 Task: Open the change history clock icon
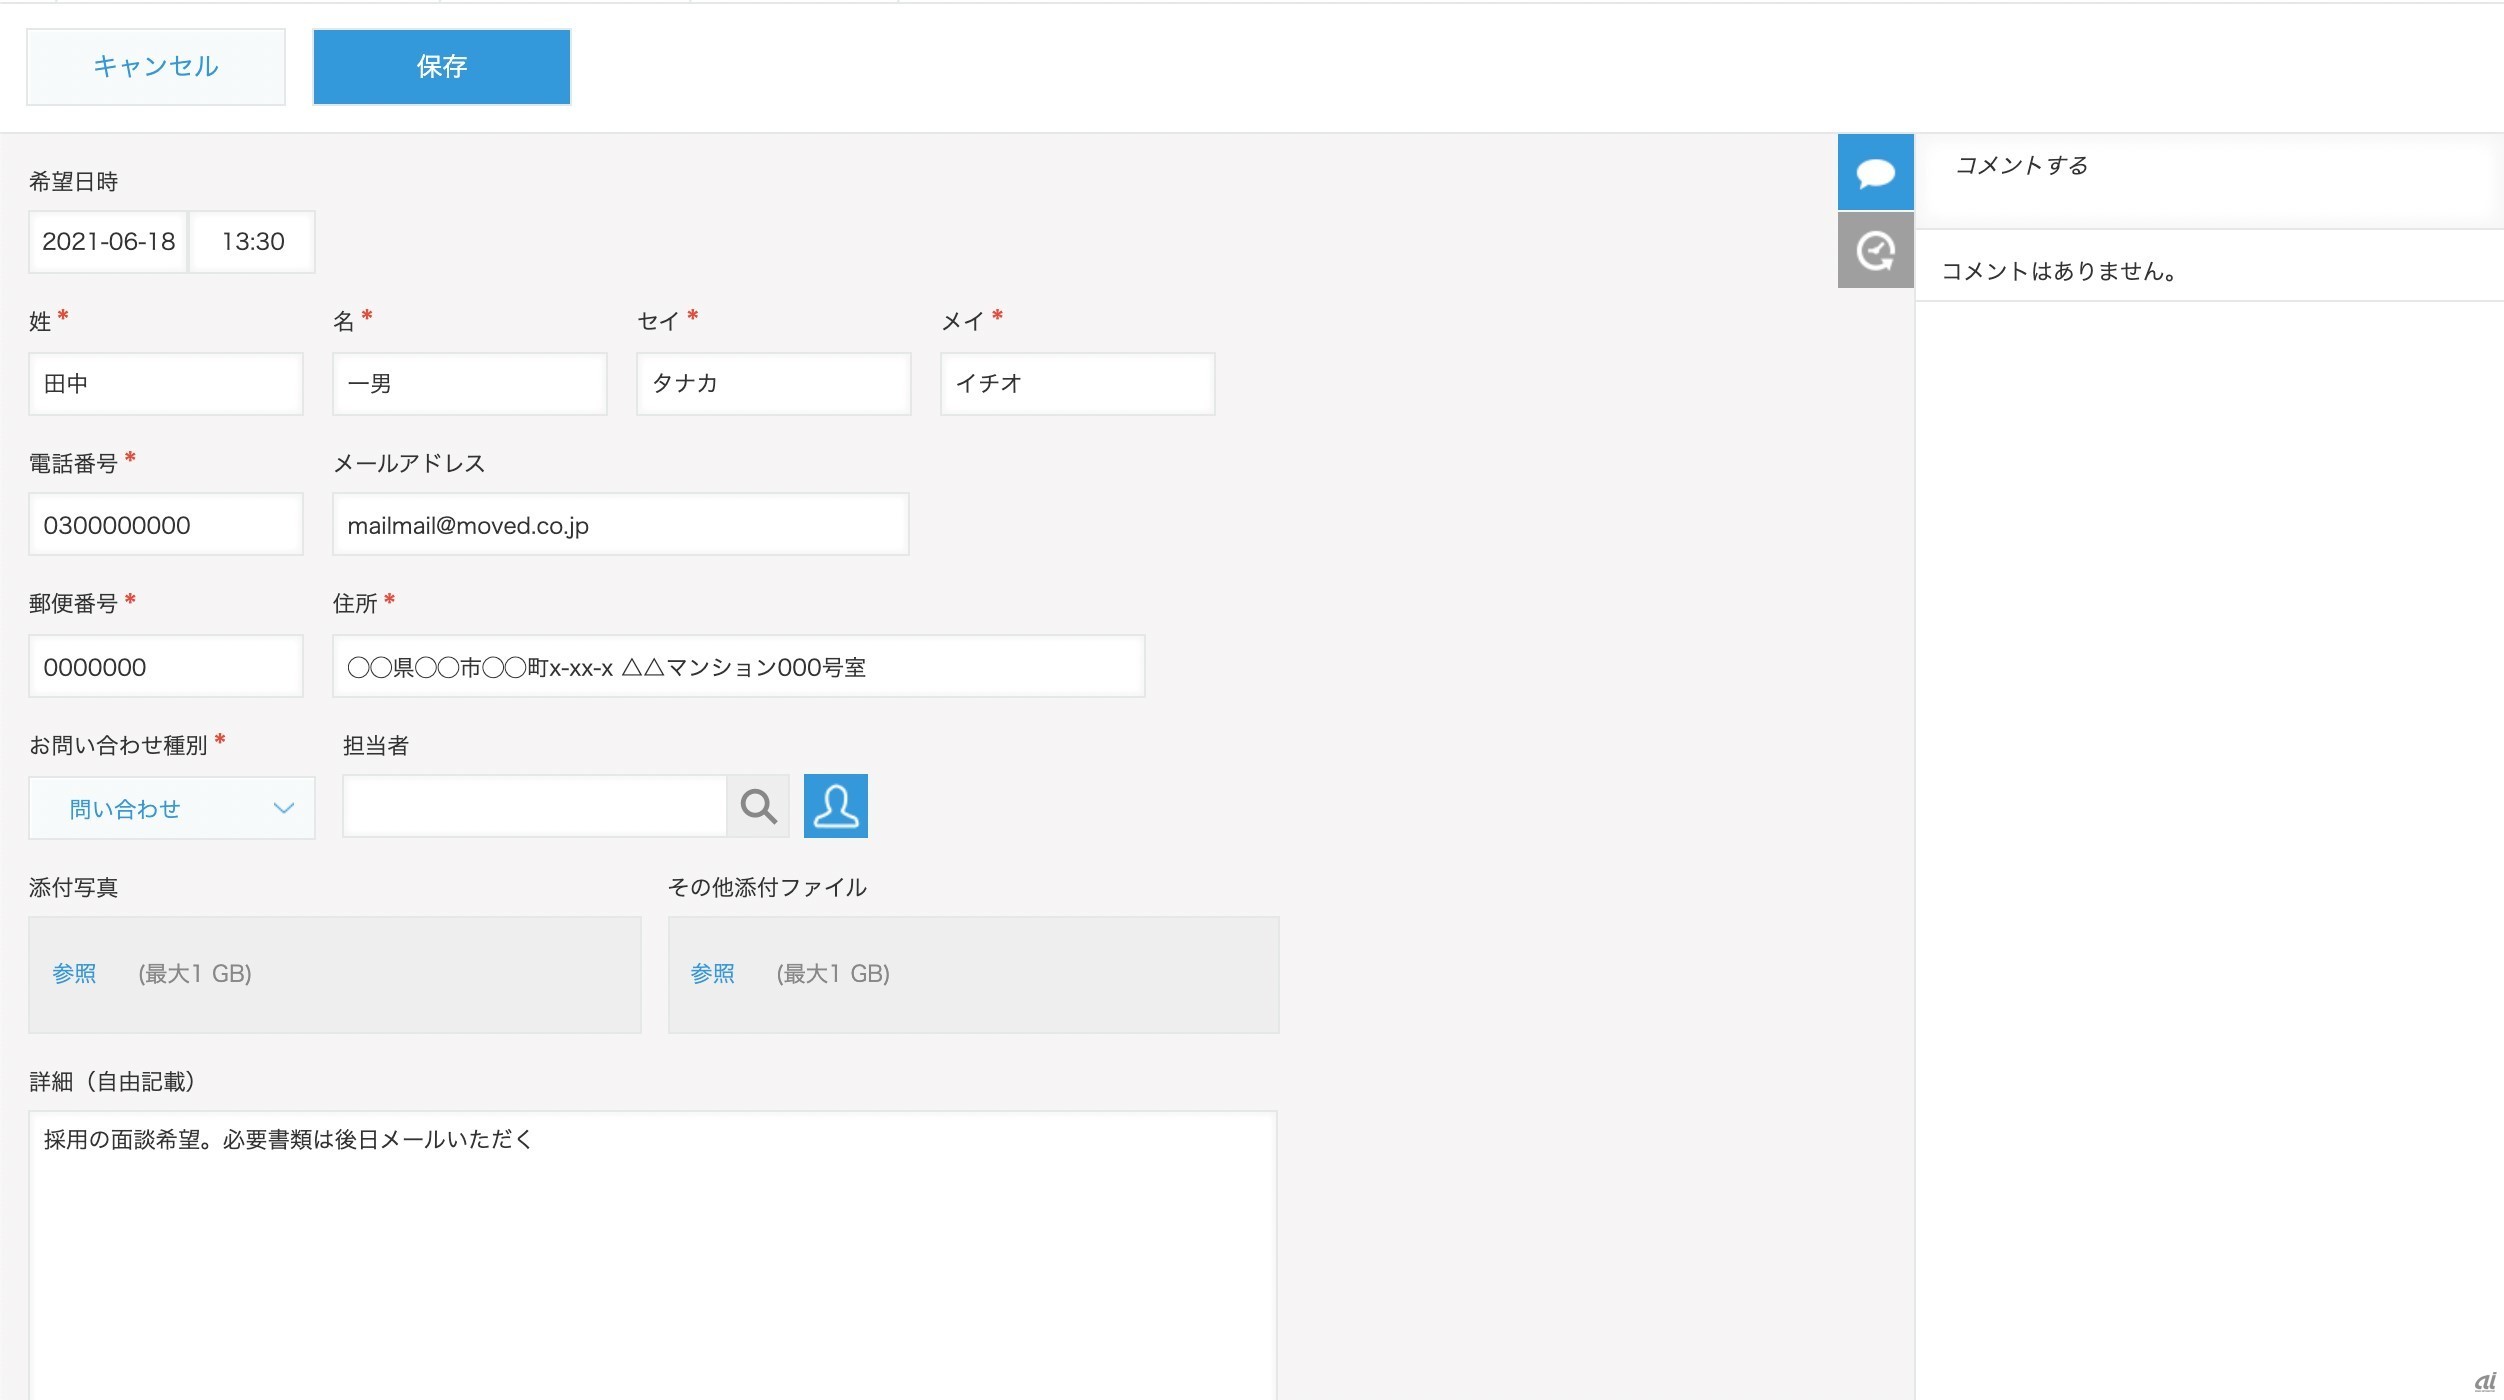[1875, 250]
